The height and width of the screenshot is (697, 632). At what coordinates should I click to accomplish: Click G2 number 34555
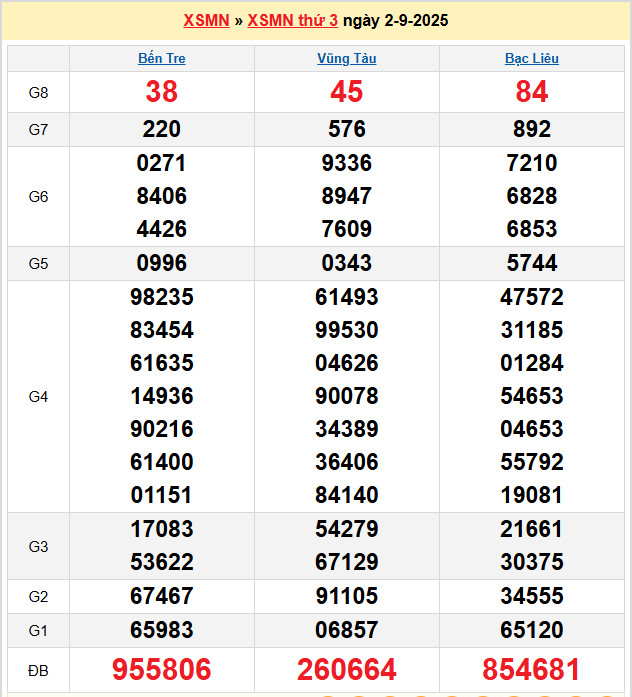tap(532, 596)
